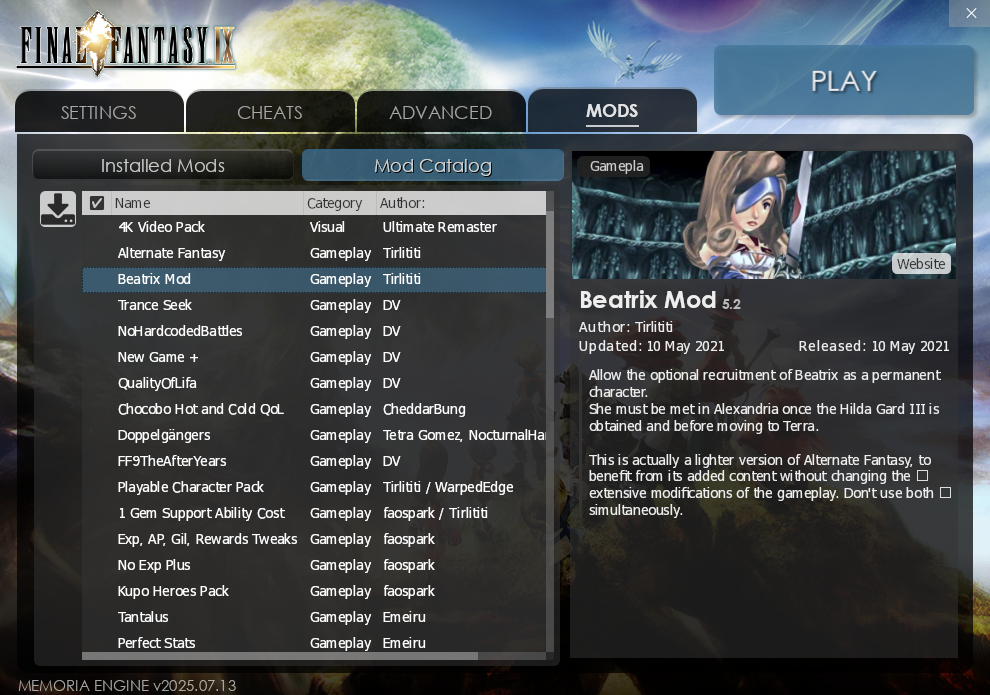Image resolution: width=990 pixels, height=695 pixels.
Task: Click the download mod icon
Action: [58, 209]
